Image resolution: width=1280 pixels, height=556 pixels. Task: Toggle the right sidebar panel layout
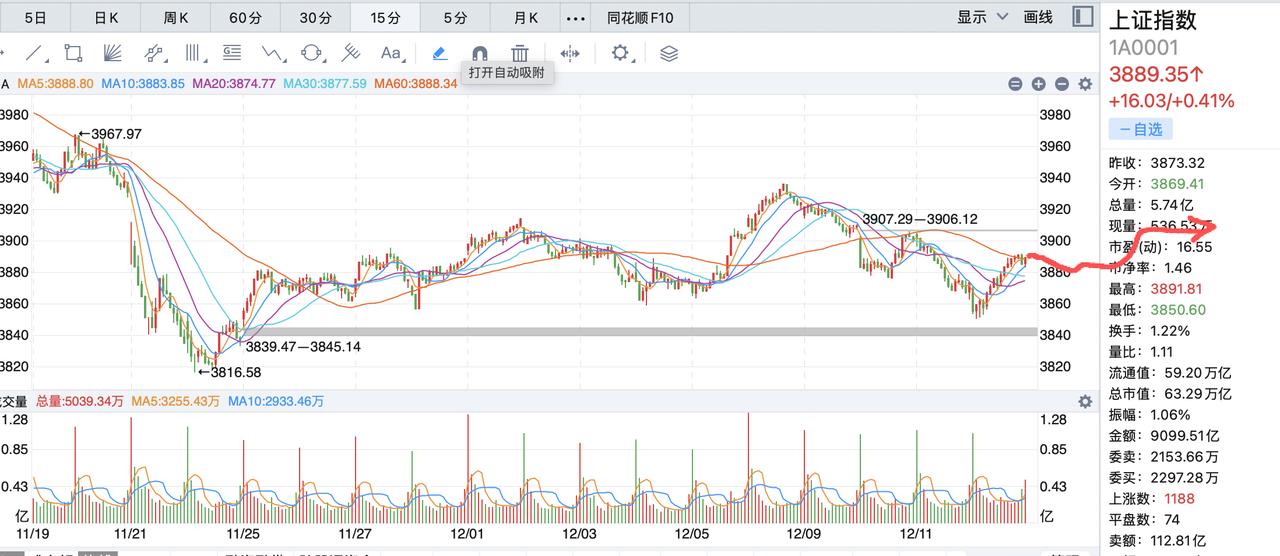click(1082, 17)
